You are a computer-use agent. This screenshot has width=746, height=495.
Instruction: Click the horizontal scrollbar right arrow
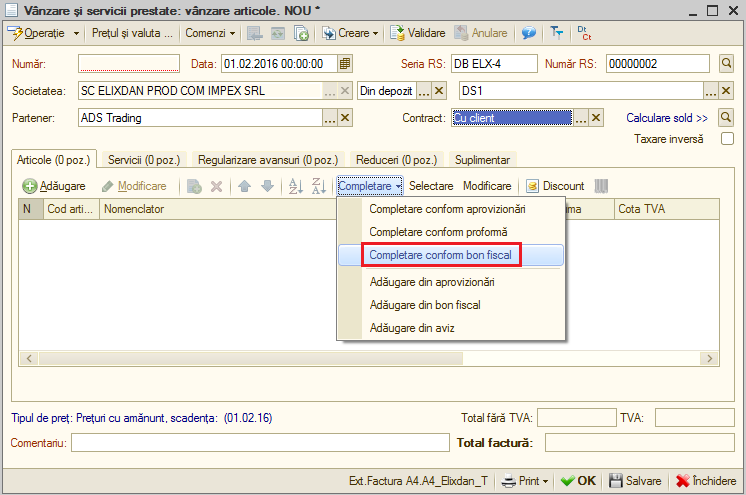[709, 358]
